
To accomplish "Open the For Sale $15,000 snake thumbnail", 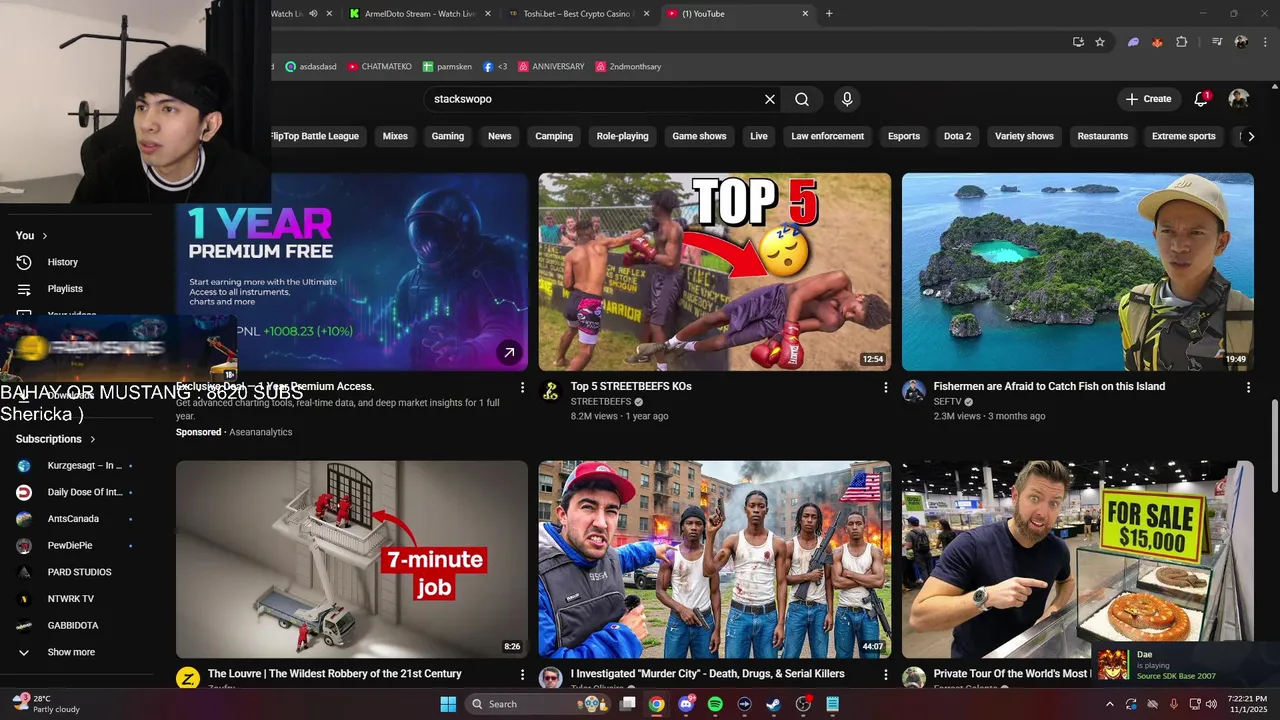I will coord(1078,559).
